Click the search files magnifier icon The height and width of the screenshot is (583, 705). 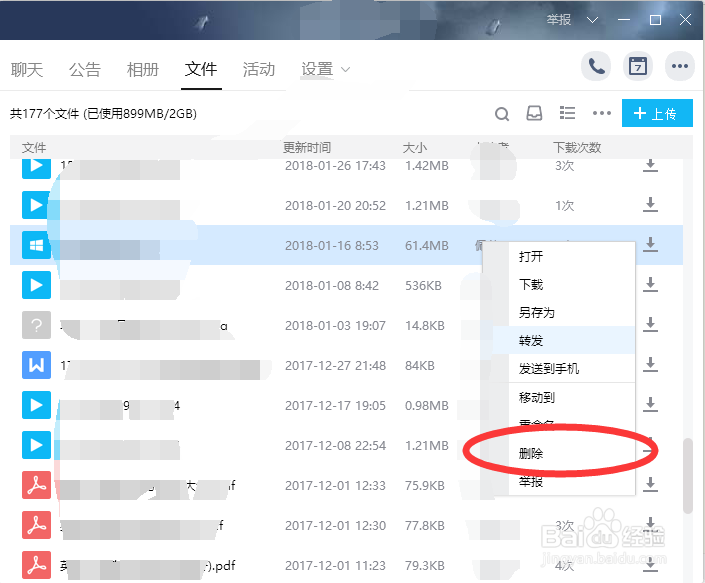[x=502, y=114]
